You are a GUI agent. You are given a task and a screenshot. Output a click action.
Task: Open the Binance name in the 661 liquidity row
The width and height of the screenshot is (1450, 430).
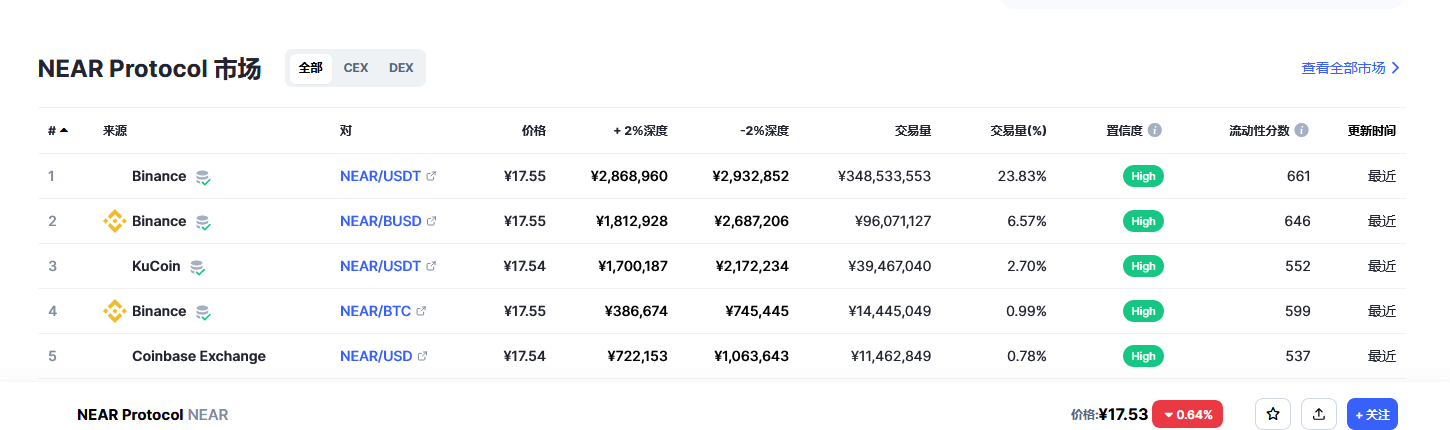click(159, 176)
